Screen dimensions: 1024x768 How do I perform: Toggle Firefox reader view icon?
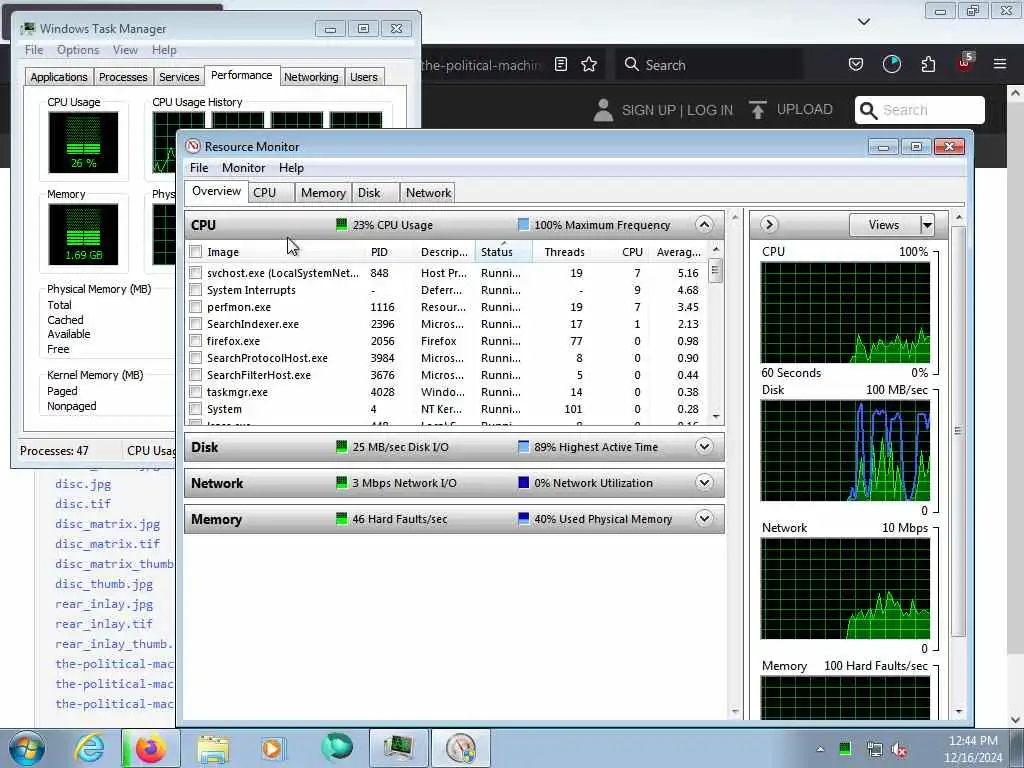[x=560, y=65]
